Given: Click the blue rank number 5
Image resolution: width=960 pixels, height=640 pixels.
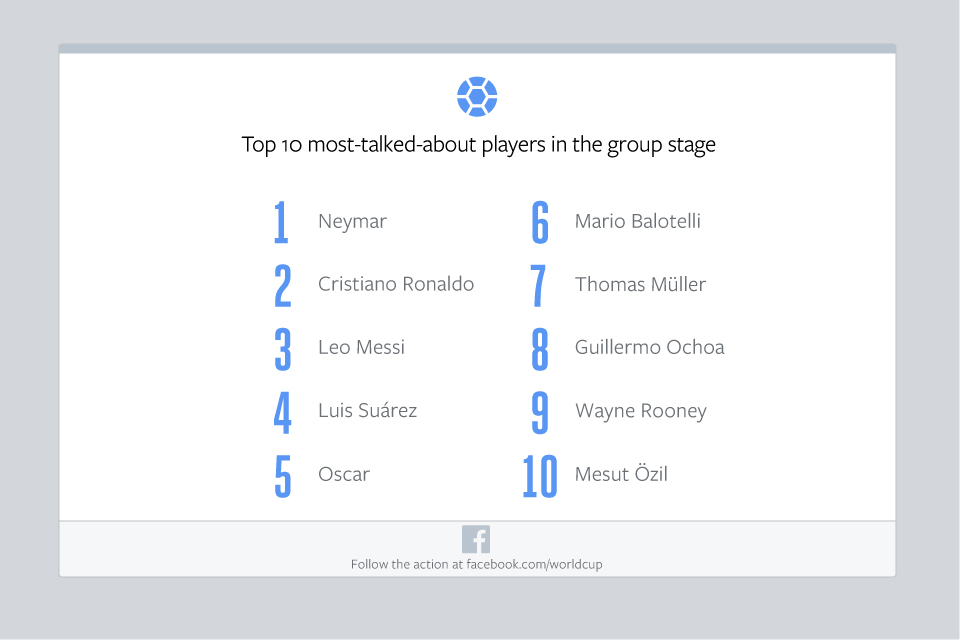Looking at the screenshot, I should point(283,475).
